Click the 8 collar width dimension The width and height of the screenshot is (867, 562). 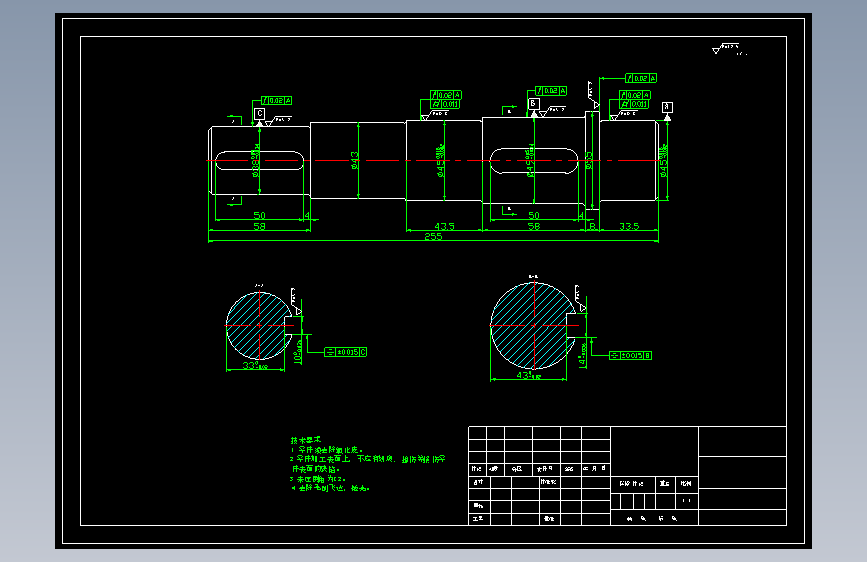(592, 226)
